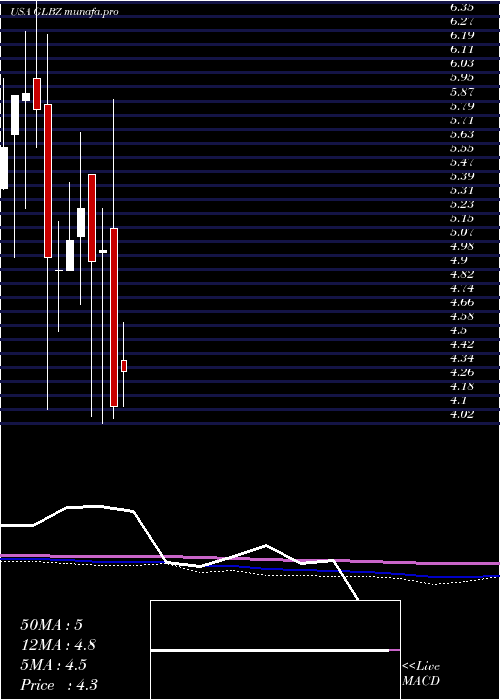Click the 5.15 price axis label
The height and width of the screenshot is (700, 500).
[462, 219]
